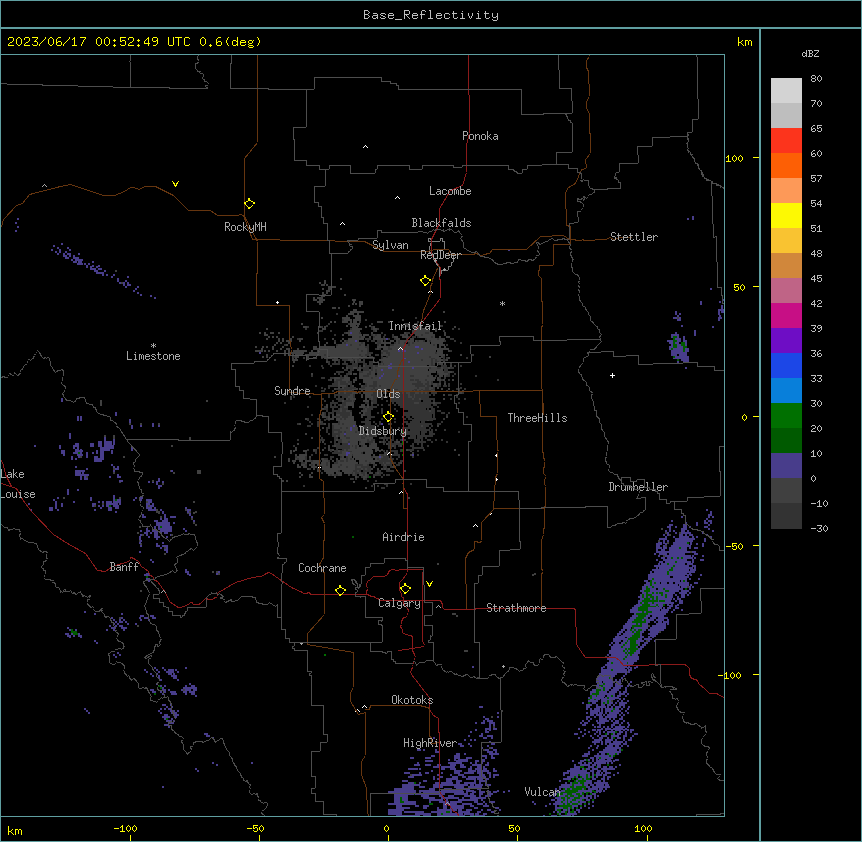862x842 pixels.
Task: Click the HighRiver map label
Action: (x=430, y=743)
